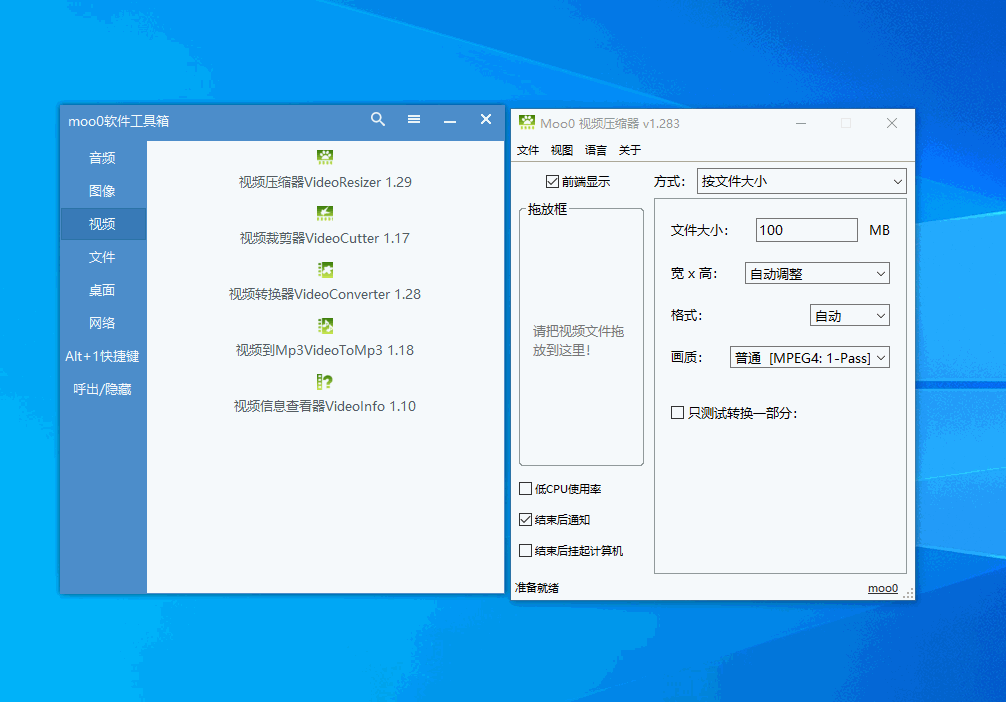Click the VideoCutter green icon
This screenshot has height=702, width=1006.
pyautogui.click(x=325, y=213)
